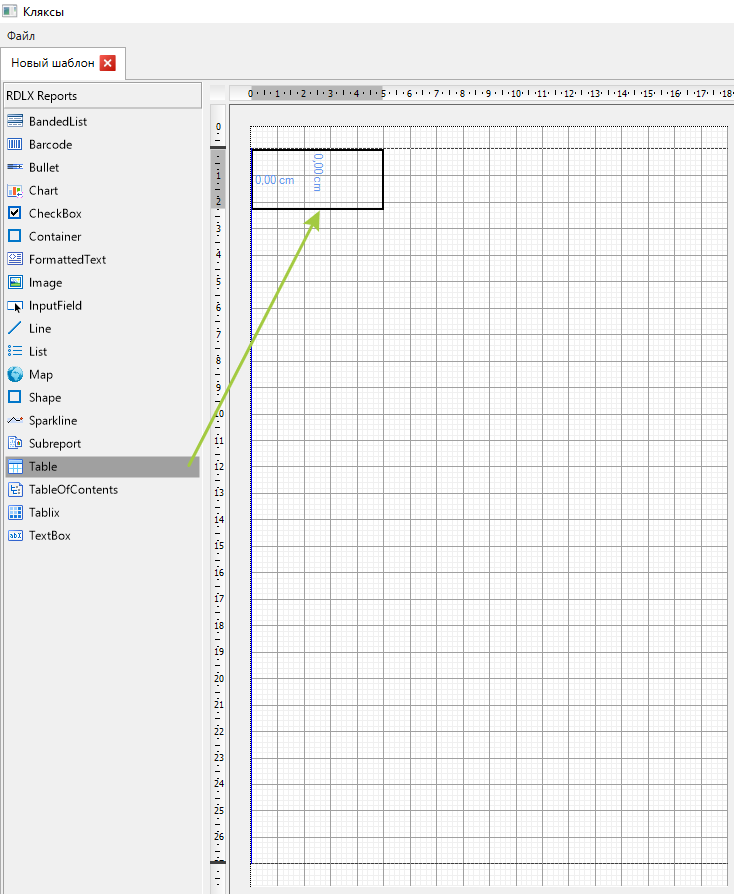Click the CheckBox toolbox item icon
734x894 pixels.
click(x=15, y=213)
